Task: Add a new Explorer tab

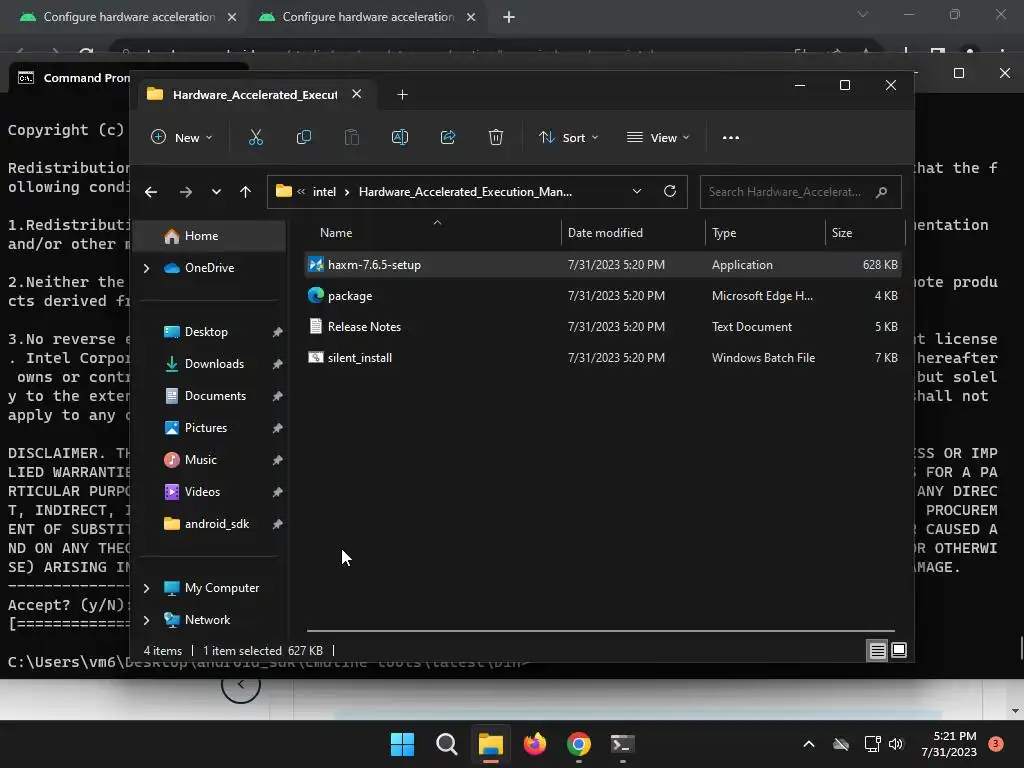Action: coord(402,95)
